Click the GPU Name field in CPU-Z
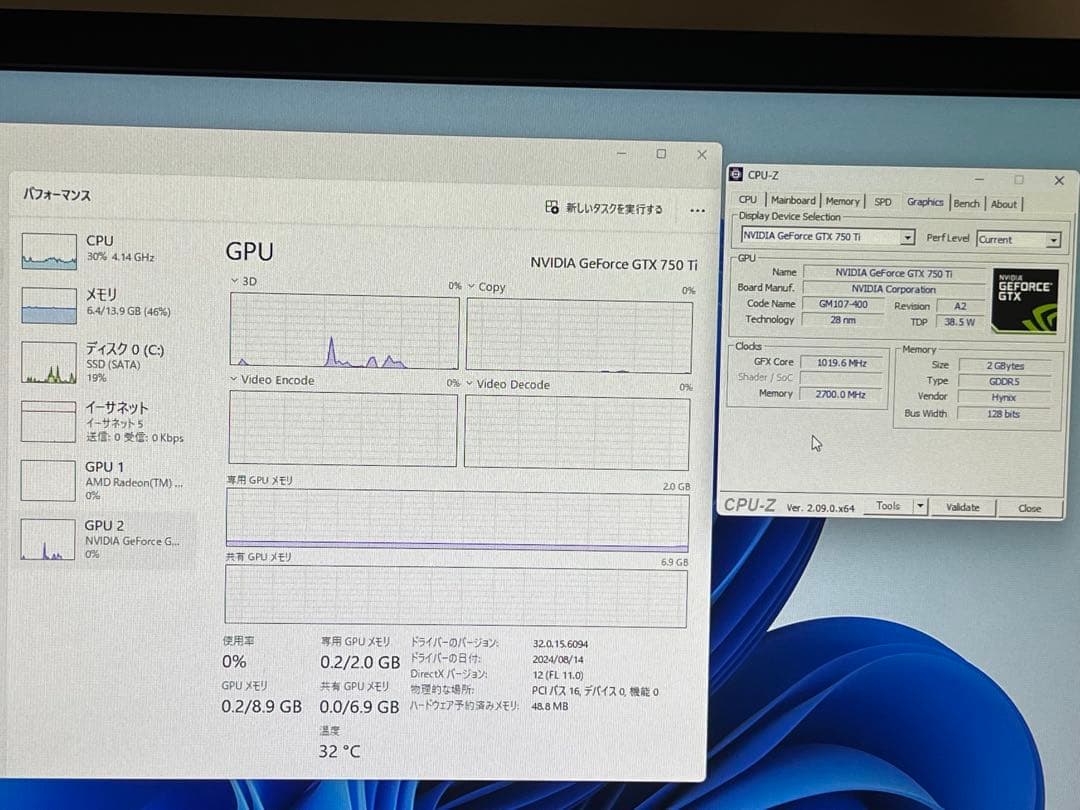 pyautogui.click(x=894, y=273)
